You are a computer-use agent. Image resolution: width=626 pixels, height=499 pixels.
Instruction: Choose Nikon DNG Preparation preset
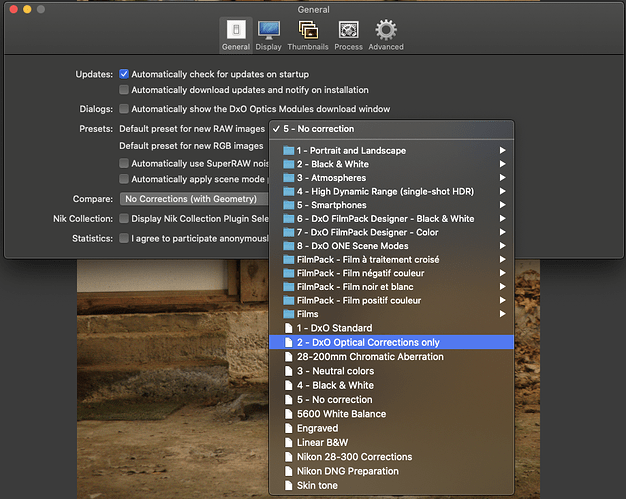tap(392, 471)
